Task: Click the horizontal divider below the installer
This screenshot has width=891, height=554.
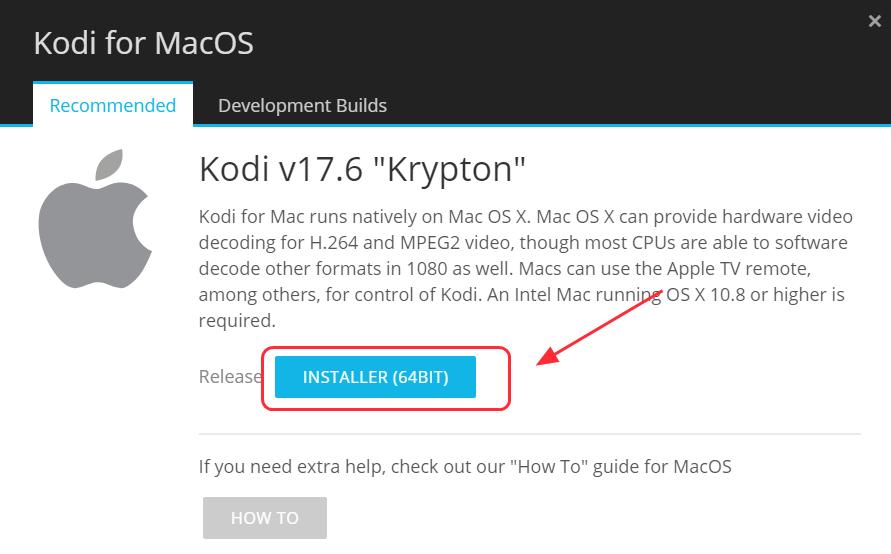Action: pyautogui.click(x=530, y=434)
